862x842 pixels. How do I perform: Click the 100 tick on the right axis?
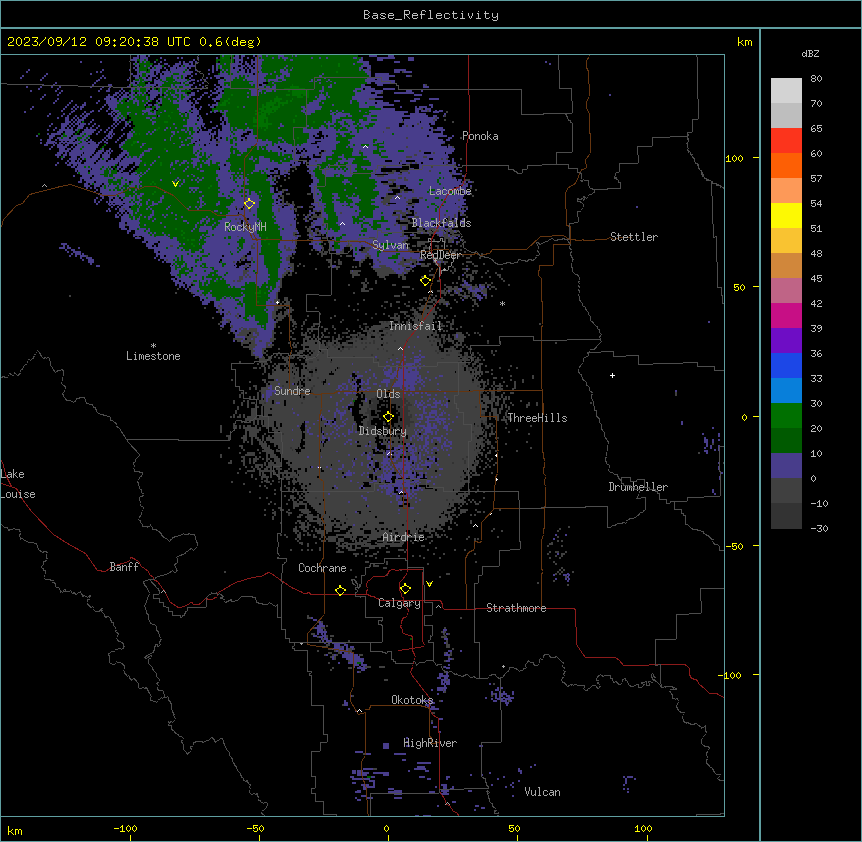click(x=734, y=158)
